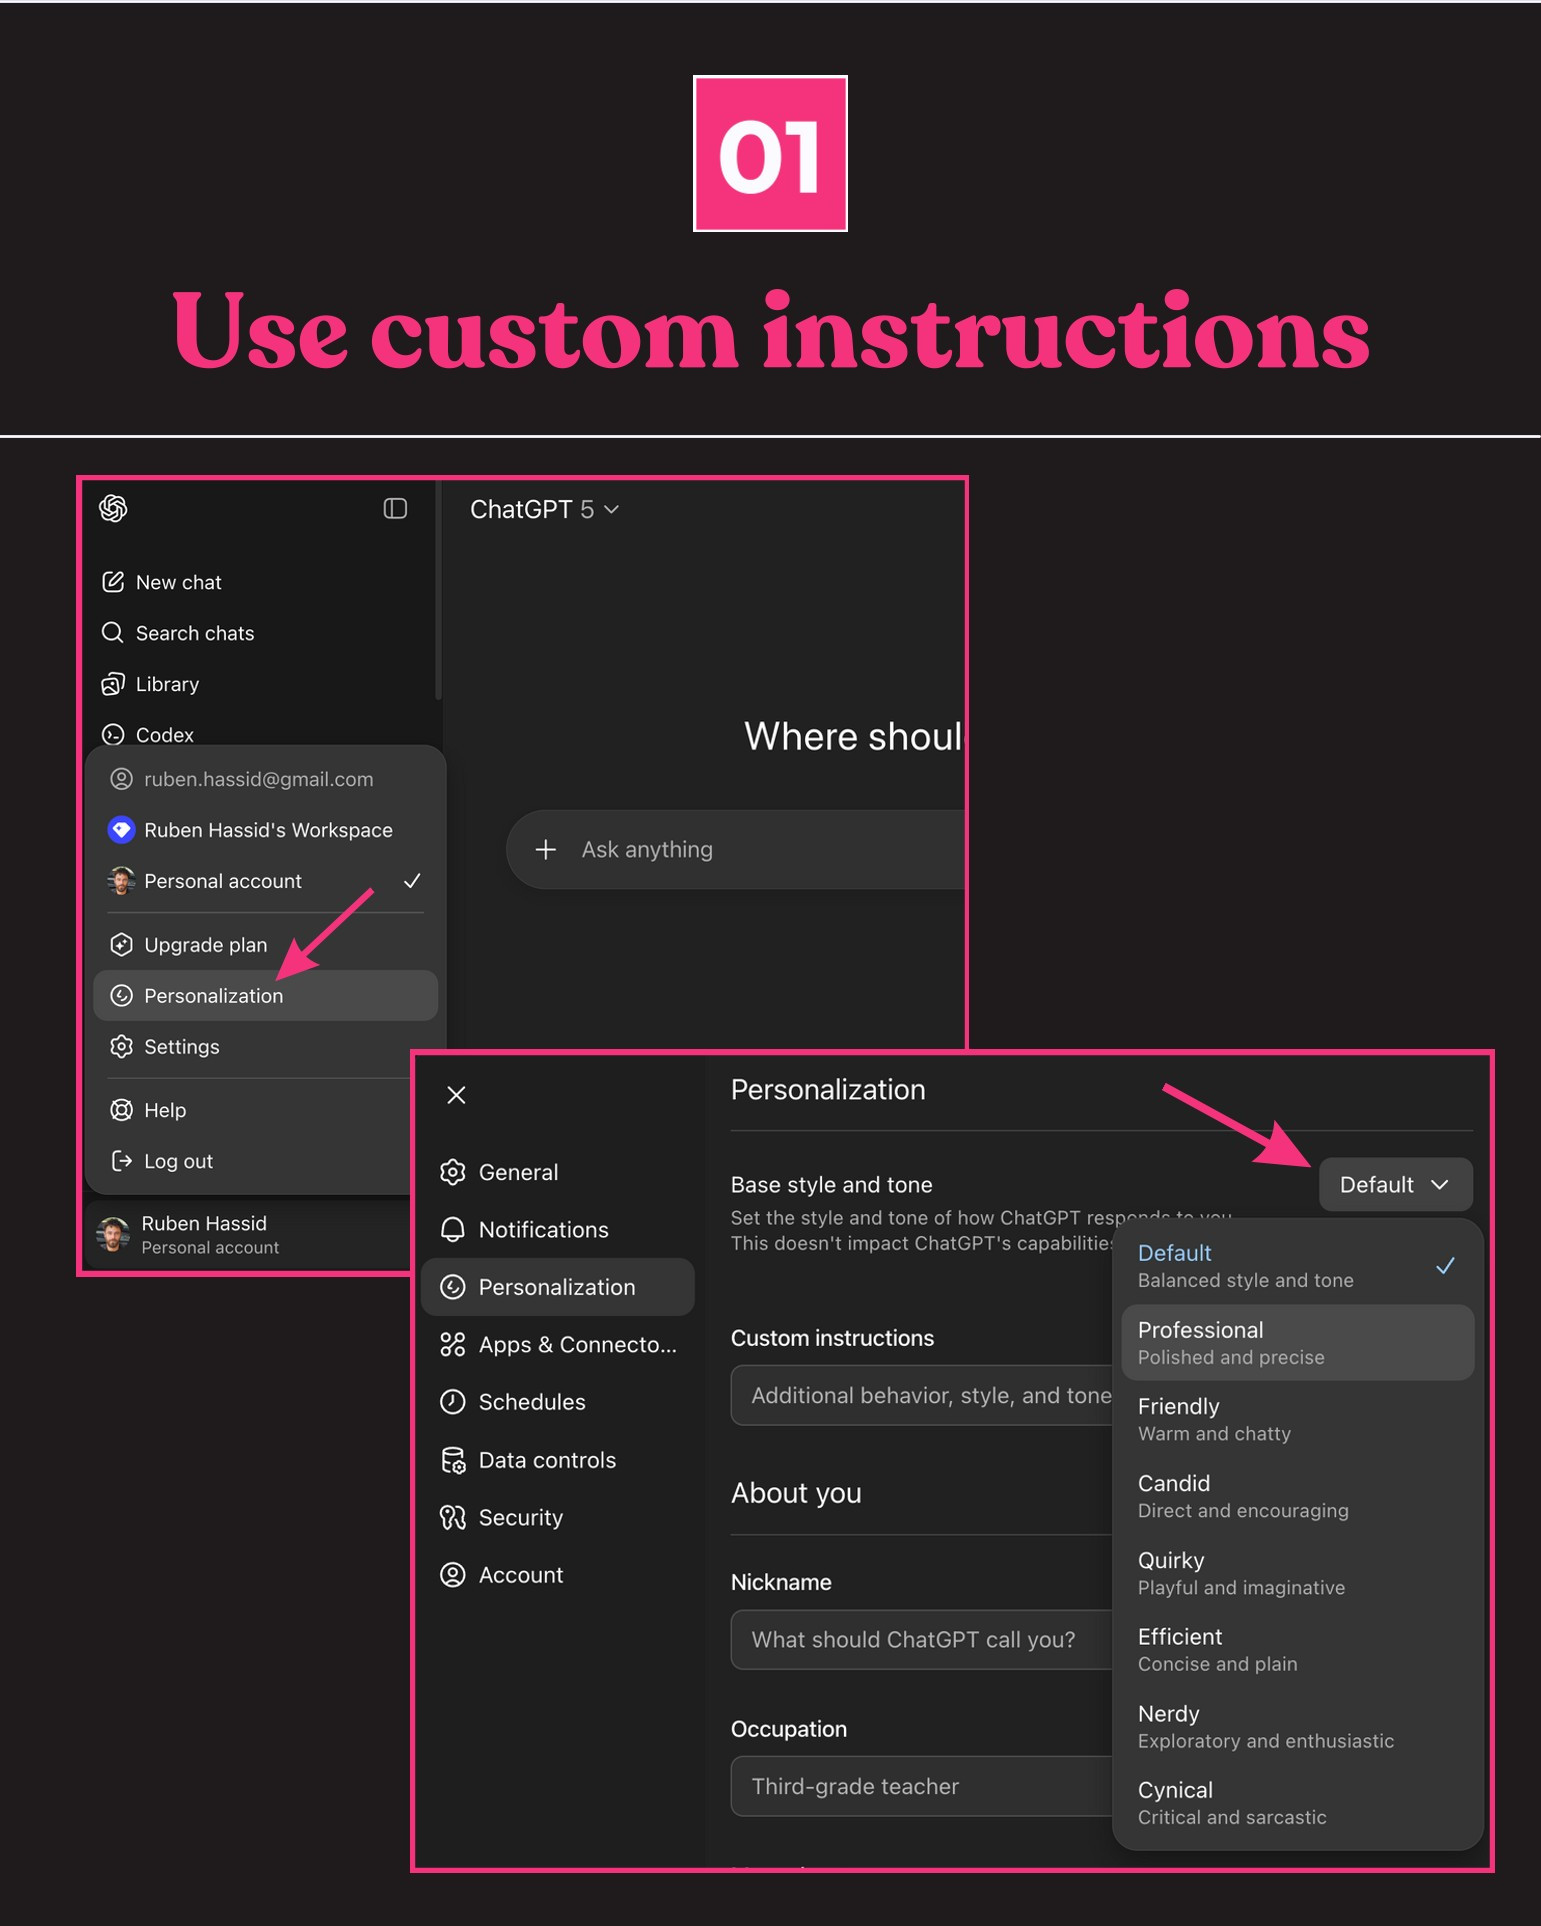
Task: Open Help from the account menu
Action: pos(253,1110)
